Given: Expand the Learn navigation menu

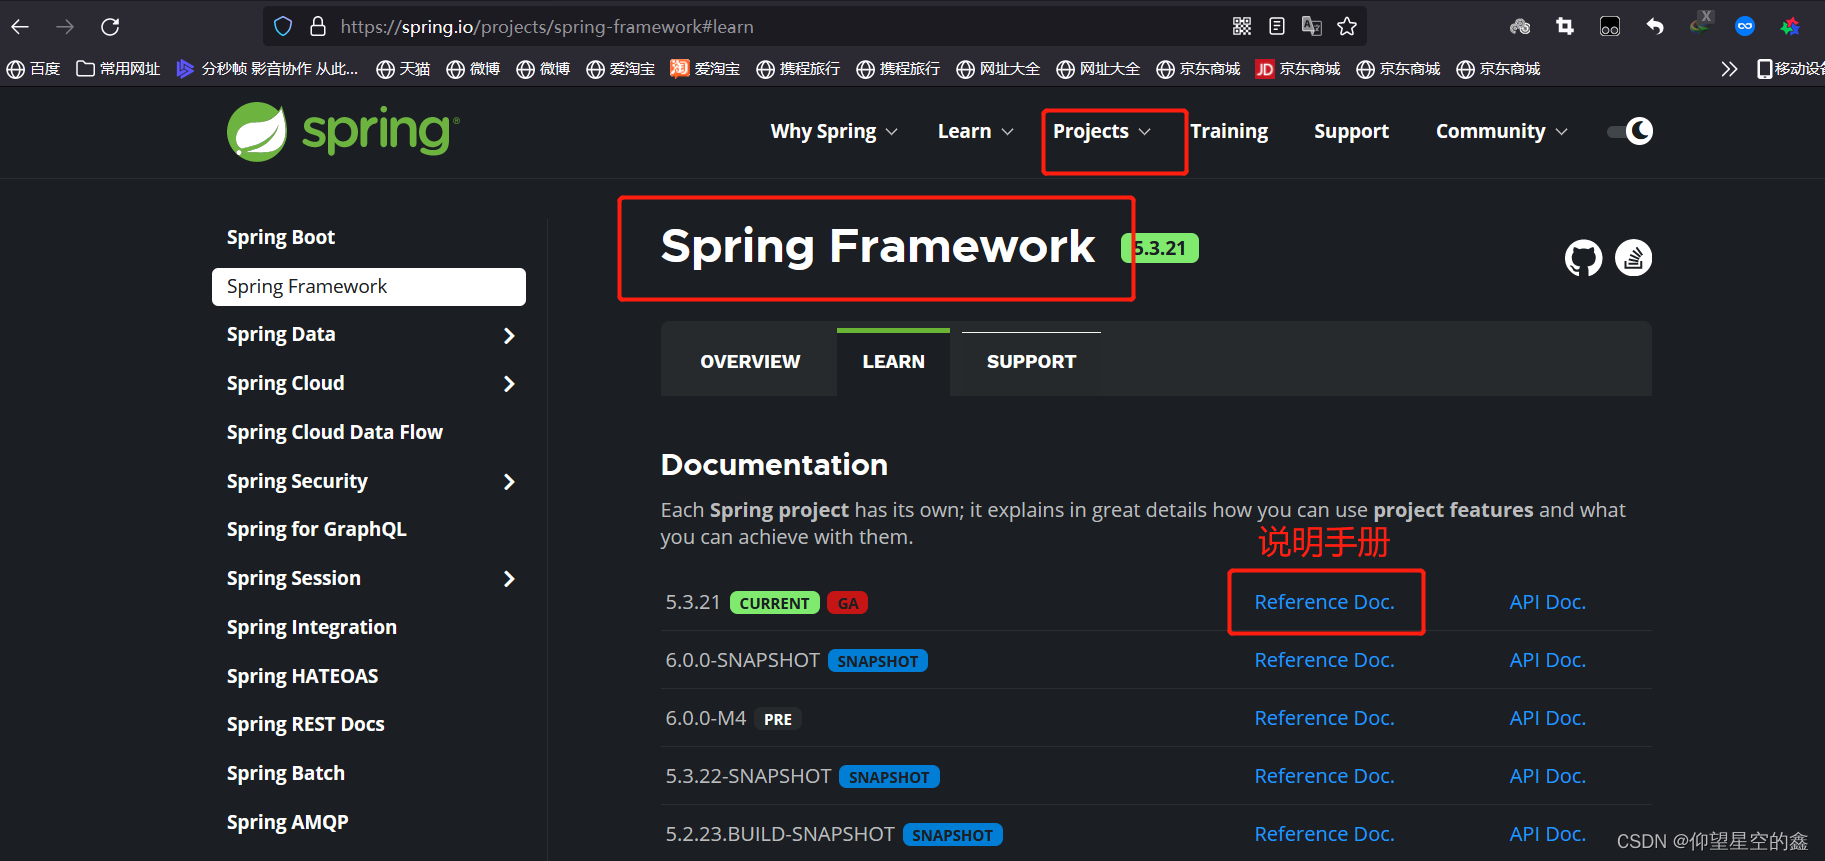Looking at the screenshot, I should coord(976,131).
